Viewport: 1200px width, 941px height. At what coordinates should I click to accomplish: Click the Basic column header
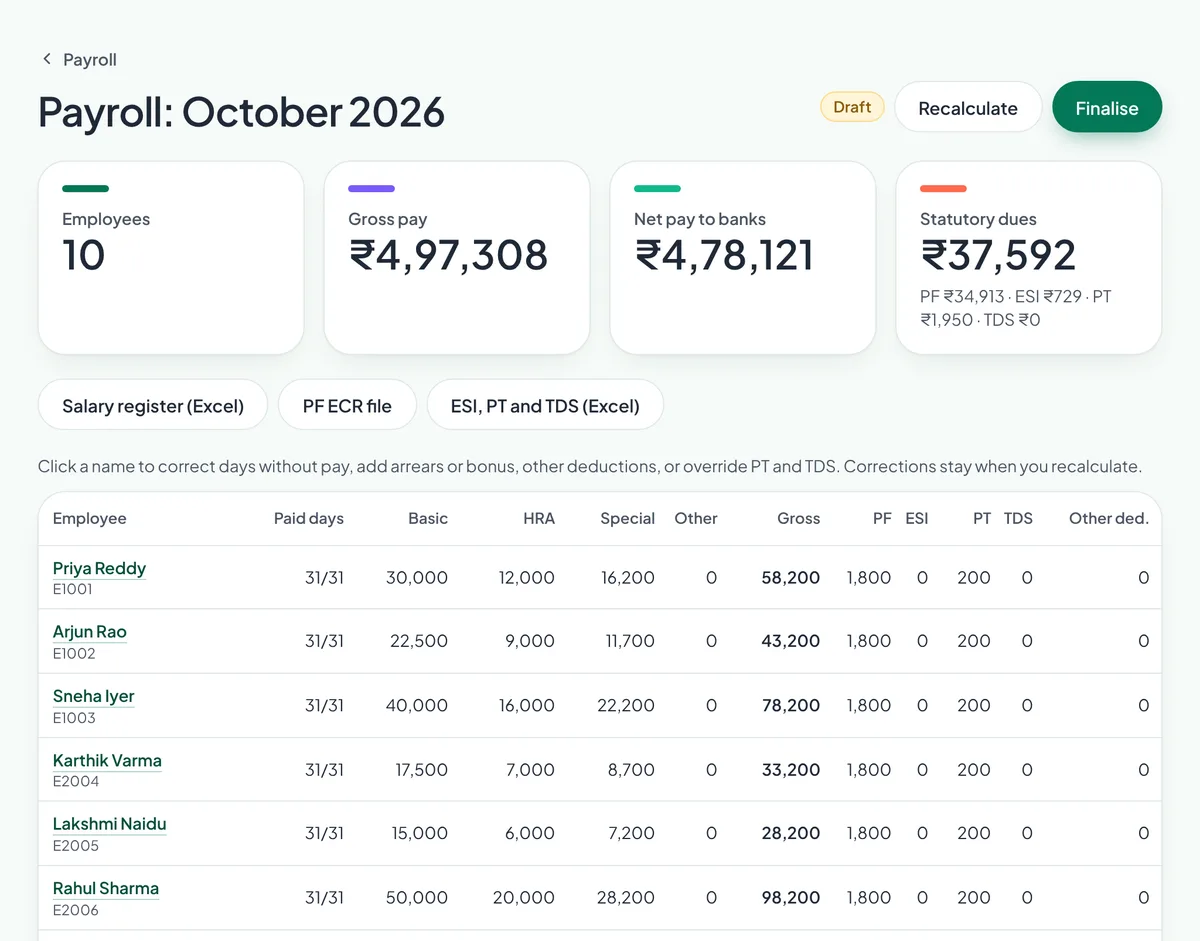click(428, 518)
